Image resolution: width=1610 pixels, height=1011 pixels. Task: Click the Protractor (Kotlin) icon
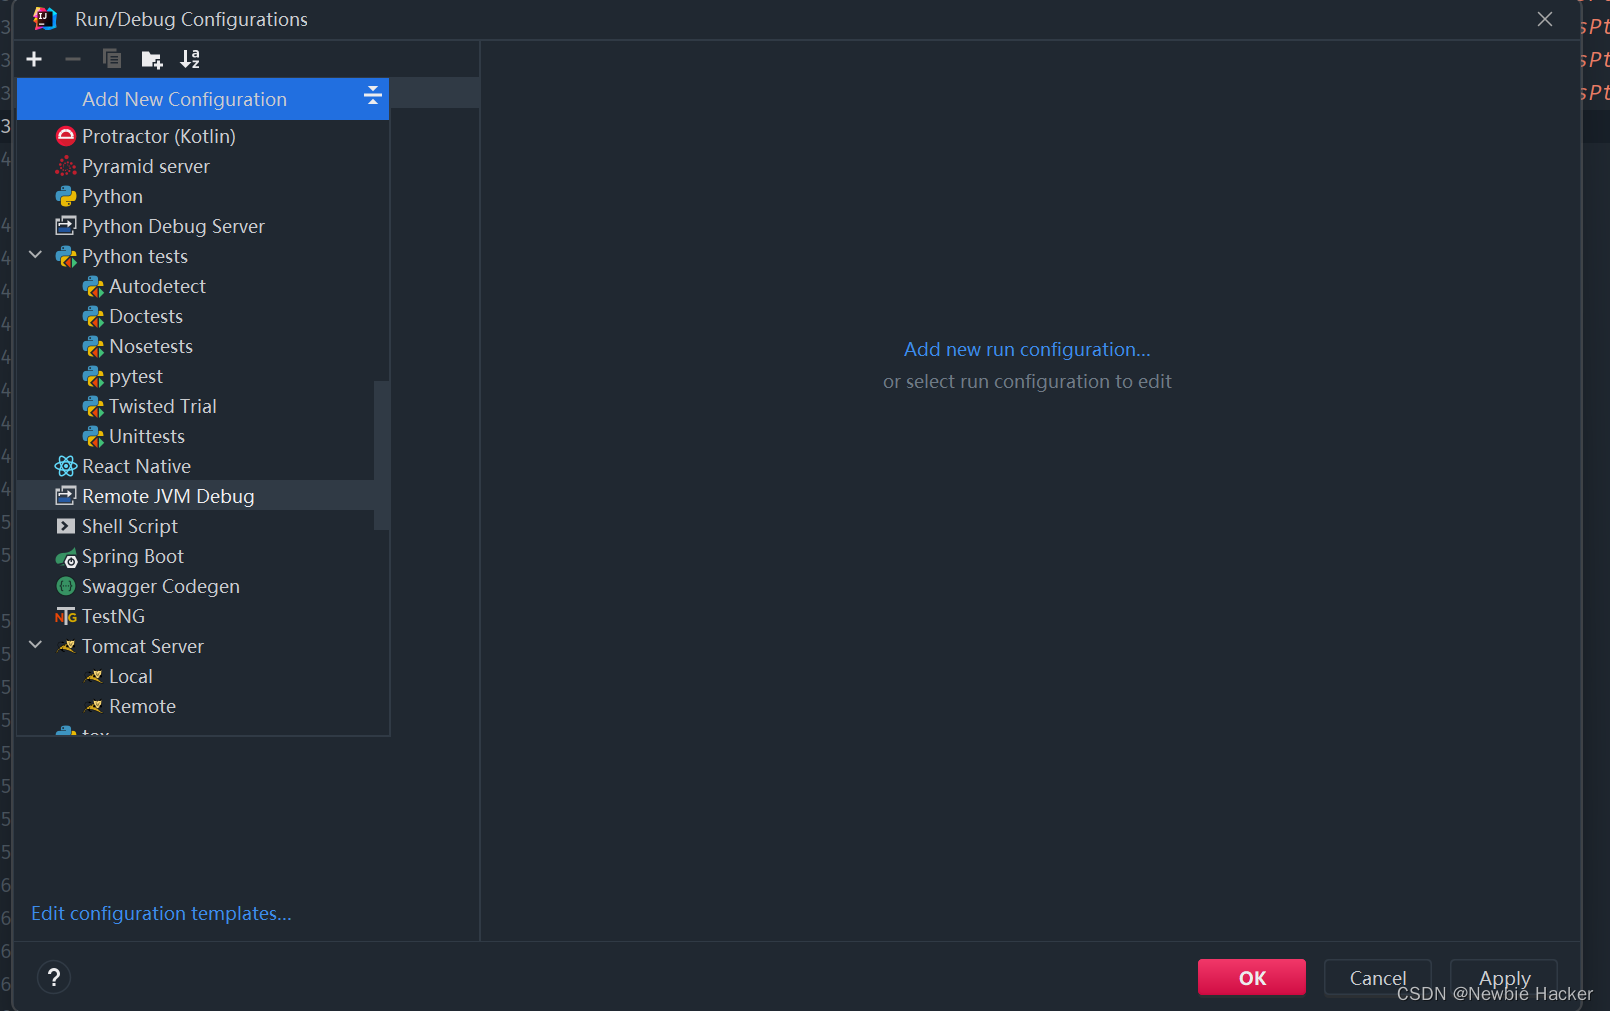[x=66, y=136]
